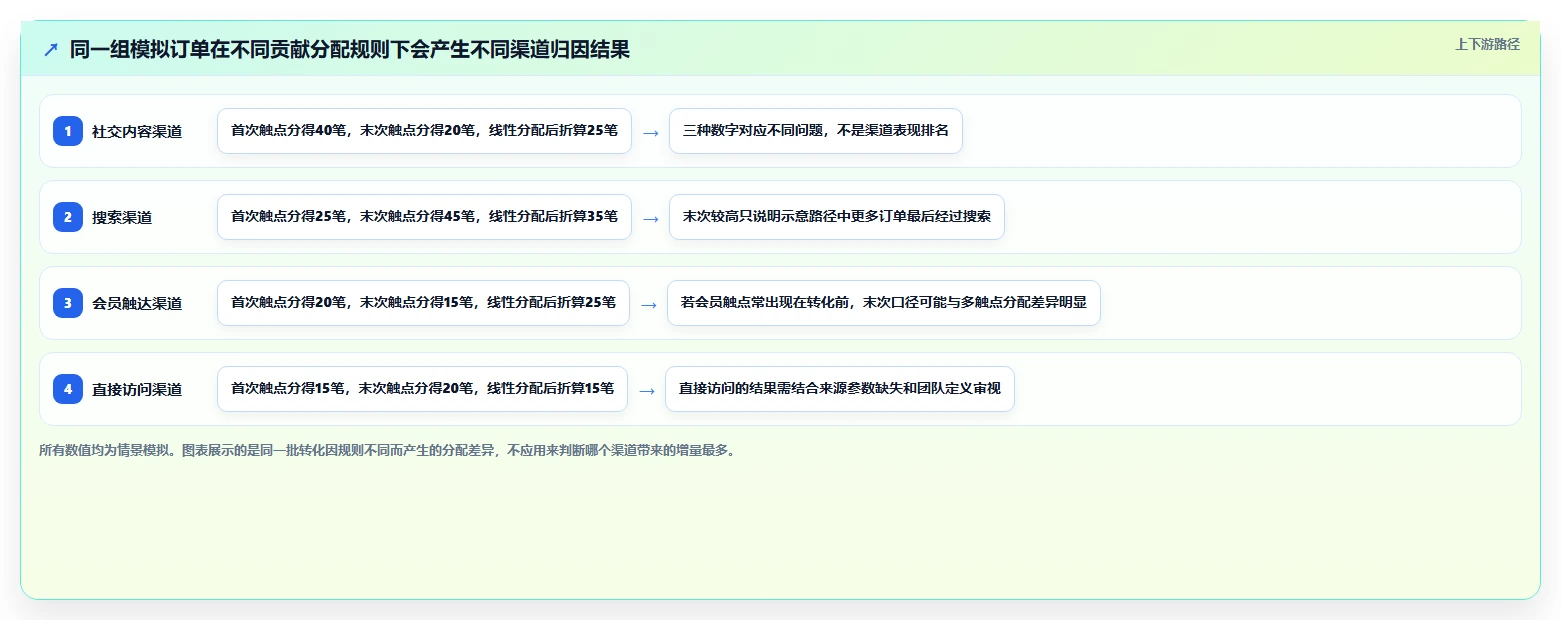Click the arrow in the 直接访问渠道 row

coord(646,390)
